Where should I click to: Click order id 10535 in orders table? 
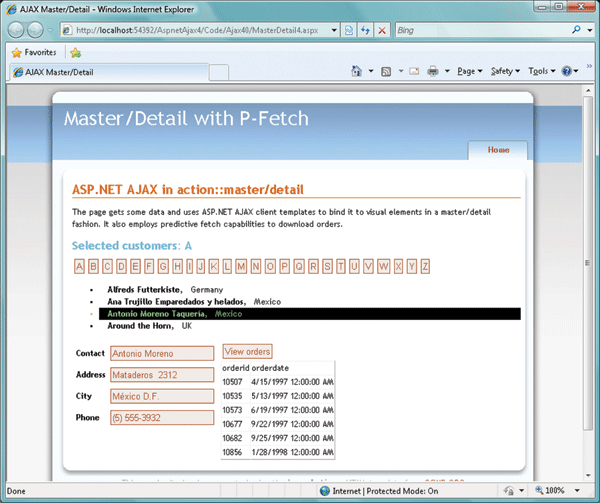(232, 396)
